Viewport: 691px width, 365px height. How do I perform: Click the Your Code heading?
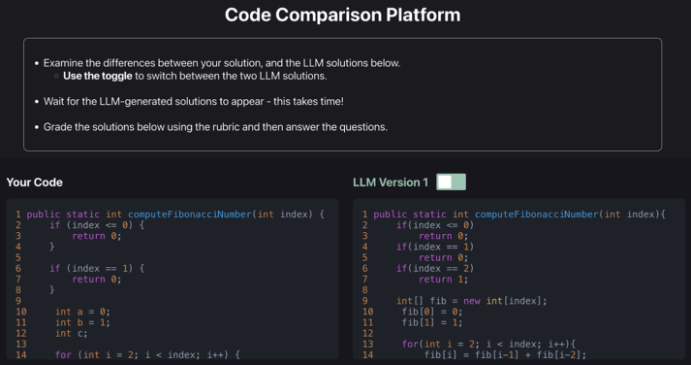click(34, 182)
